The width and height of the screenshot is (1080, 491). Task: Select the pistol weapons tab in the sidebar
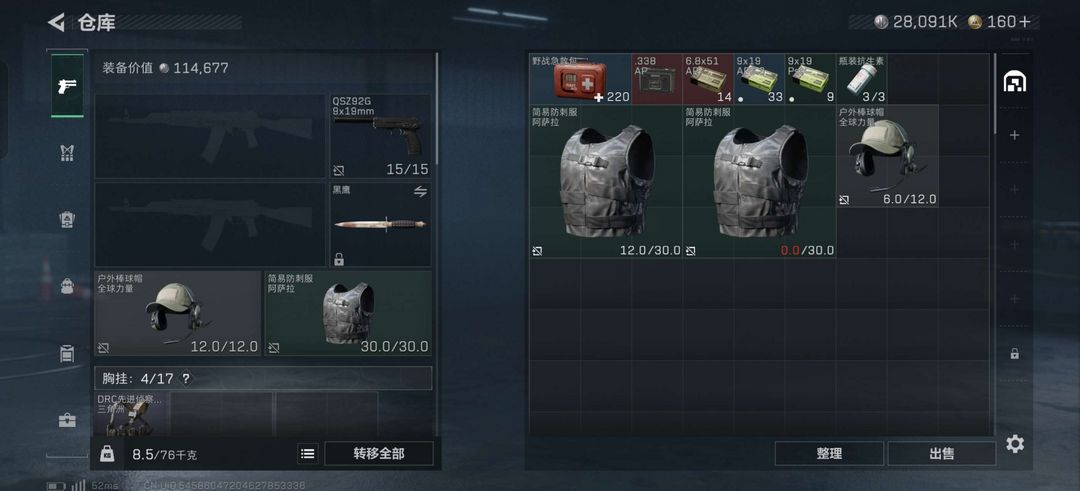click(x=68, y=85)
